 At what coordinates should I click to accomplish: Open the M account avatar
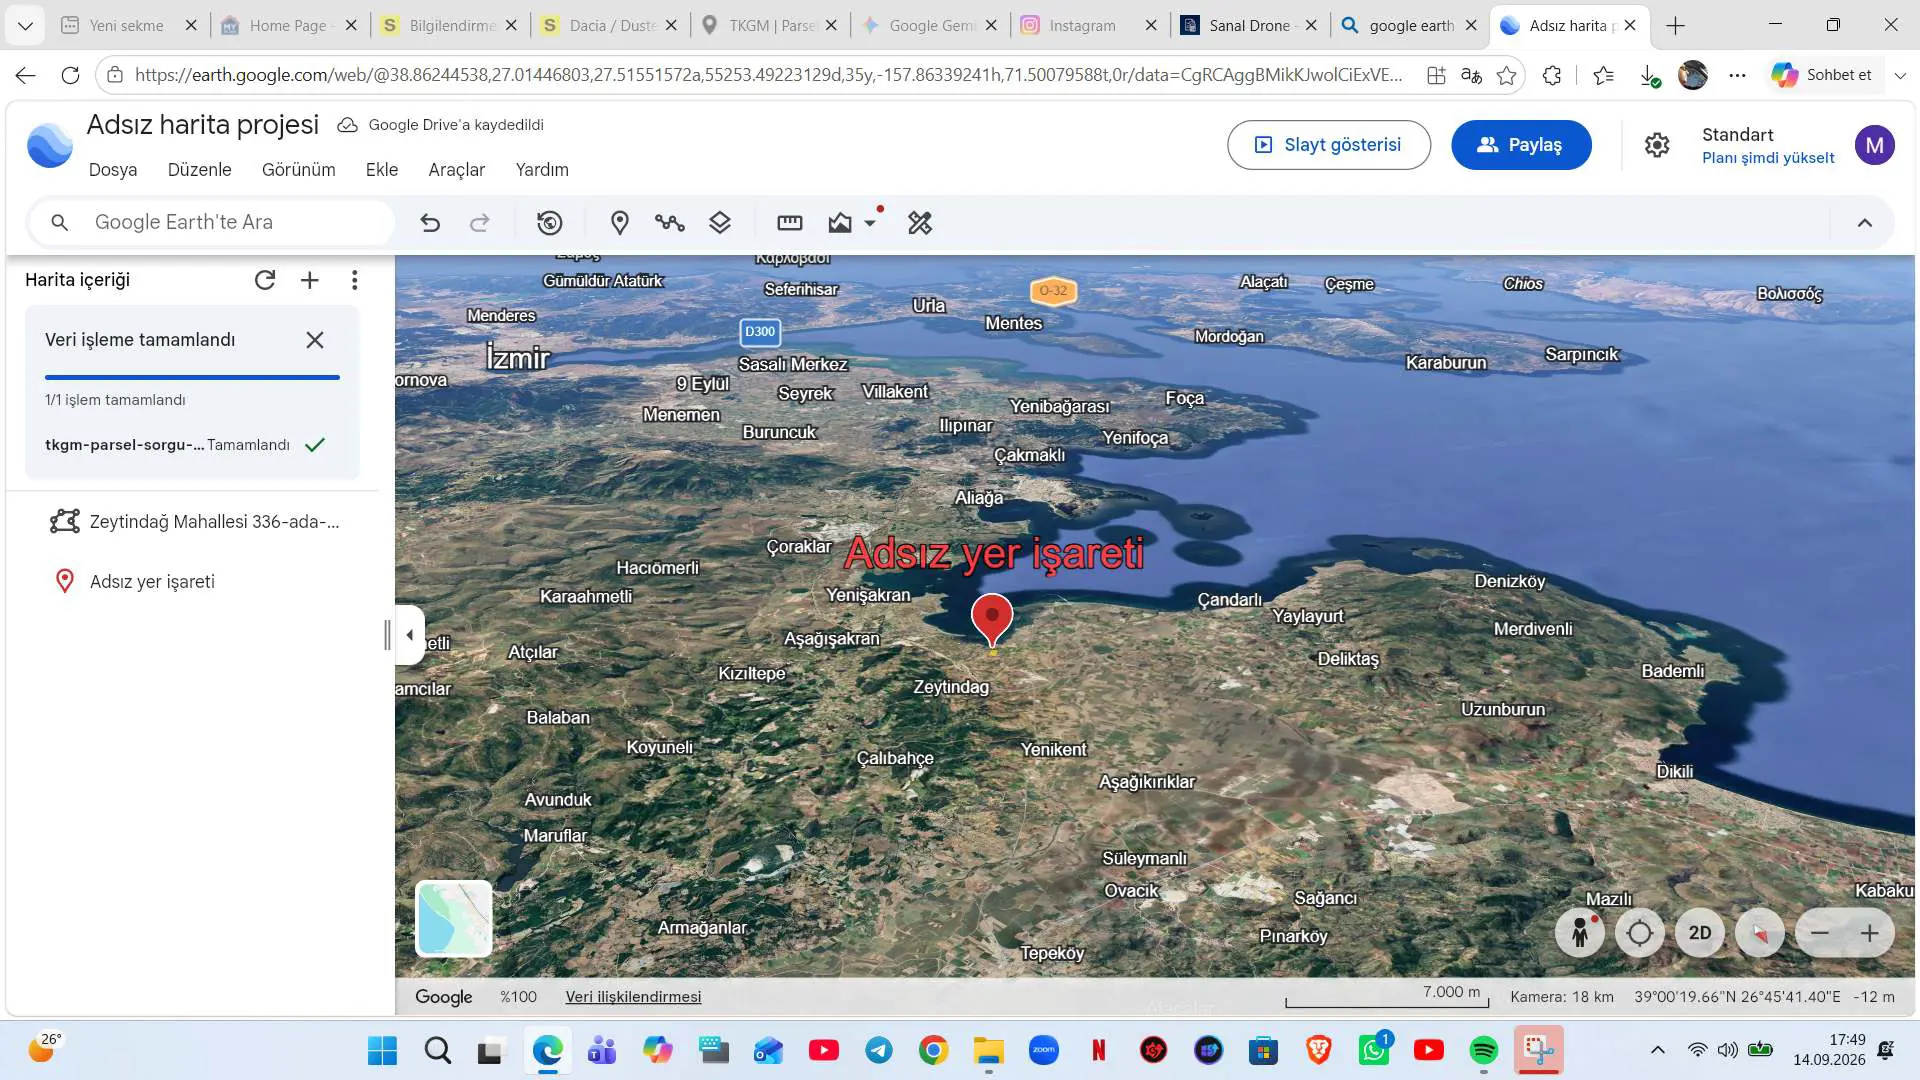(1875, 145)
